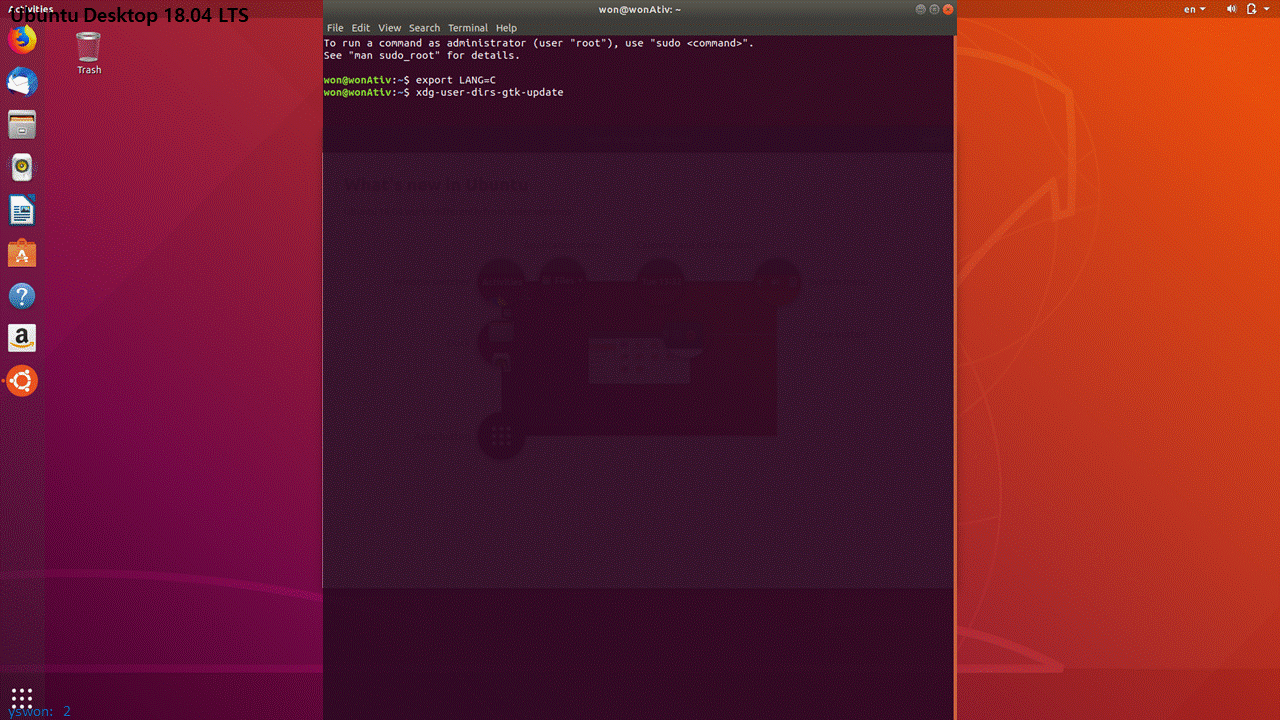Open Thunderbird Mail in the dock

click(x=22, y=82)
